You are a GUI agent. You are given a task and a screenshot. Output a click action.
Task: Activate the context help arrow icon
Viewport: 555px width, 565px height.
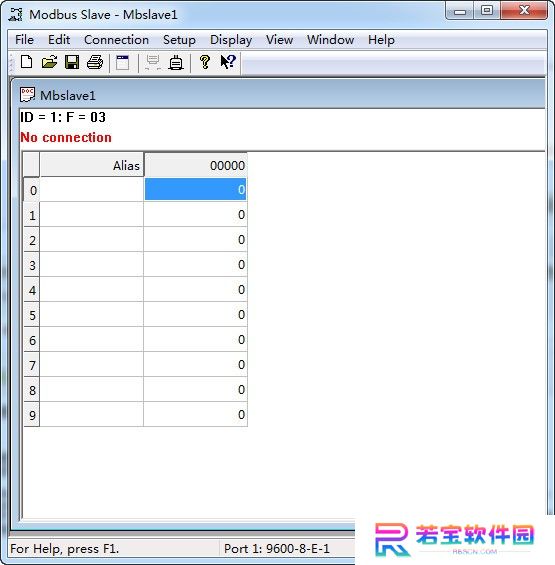click(228, 62)
